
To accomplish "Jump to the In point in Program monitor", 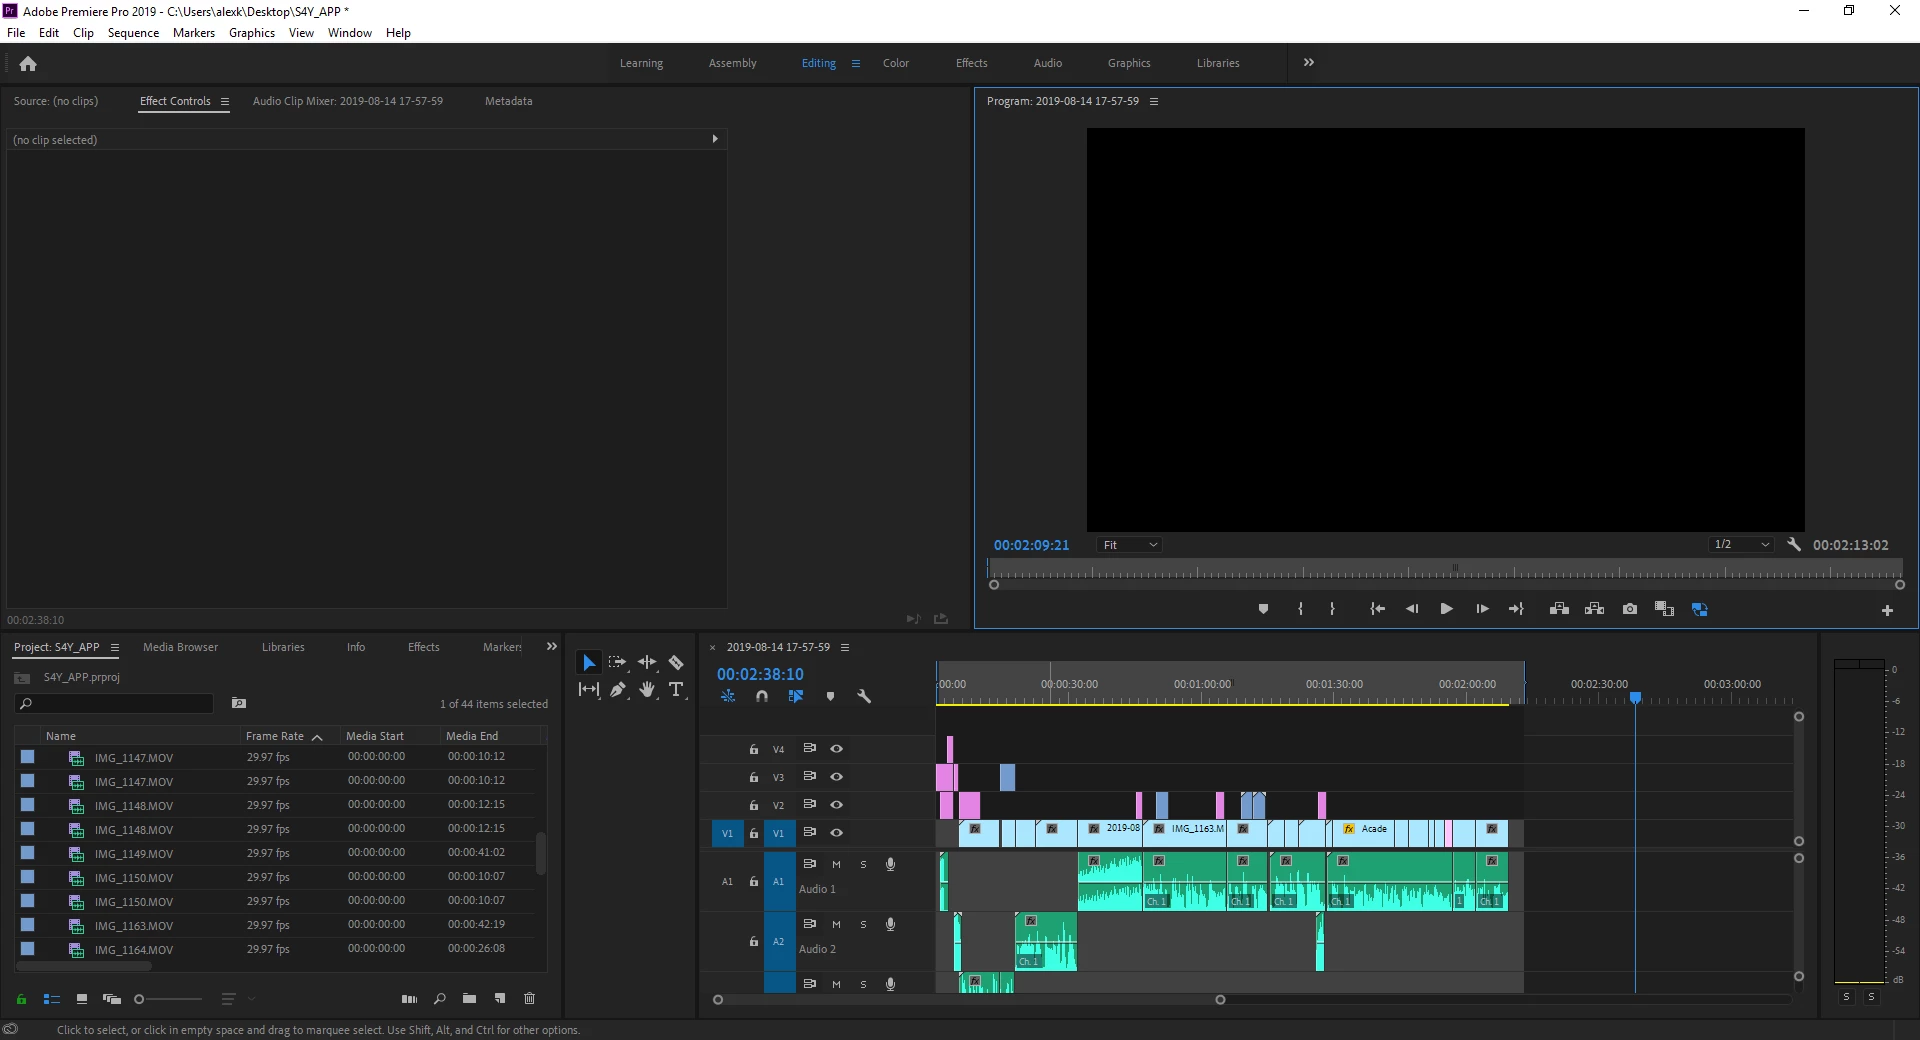I will coord(1377,609).
